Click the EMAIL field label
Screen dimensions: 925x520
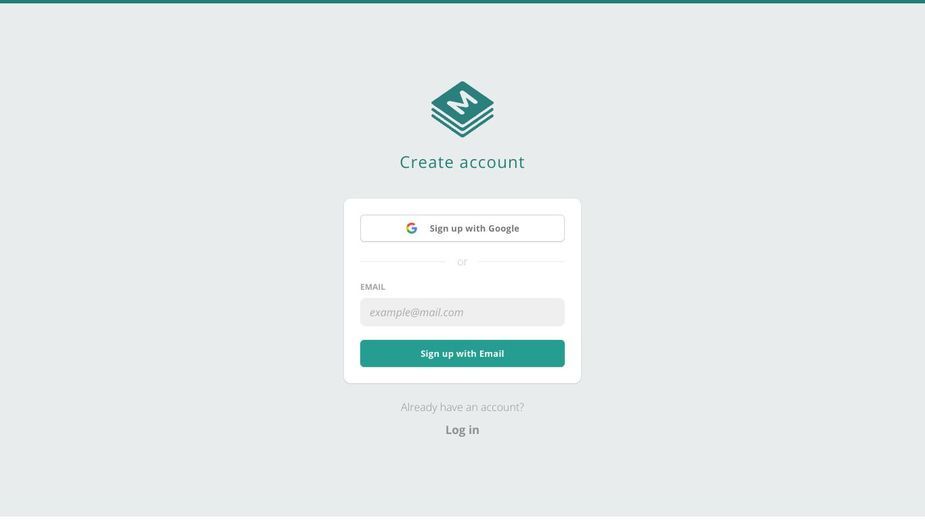coord(372,287)
